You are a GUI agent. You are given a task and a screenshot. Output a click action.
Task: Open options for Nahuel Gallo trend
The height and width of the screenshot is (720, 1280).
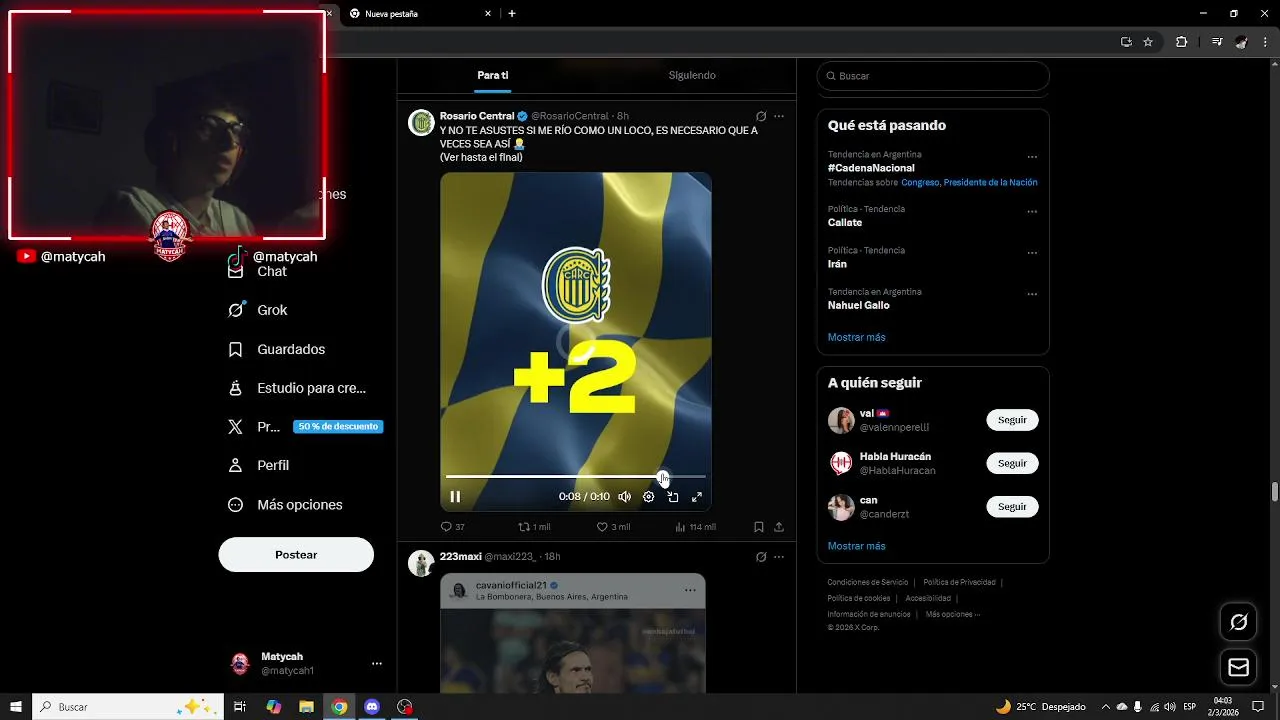click(1032, 294)
